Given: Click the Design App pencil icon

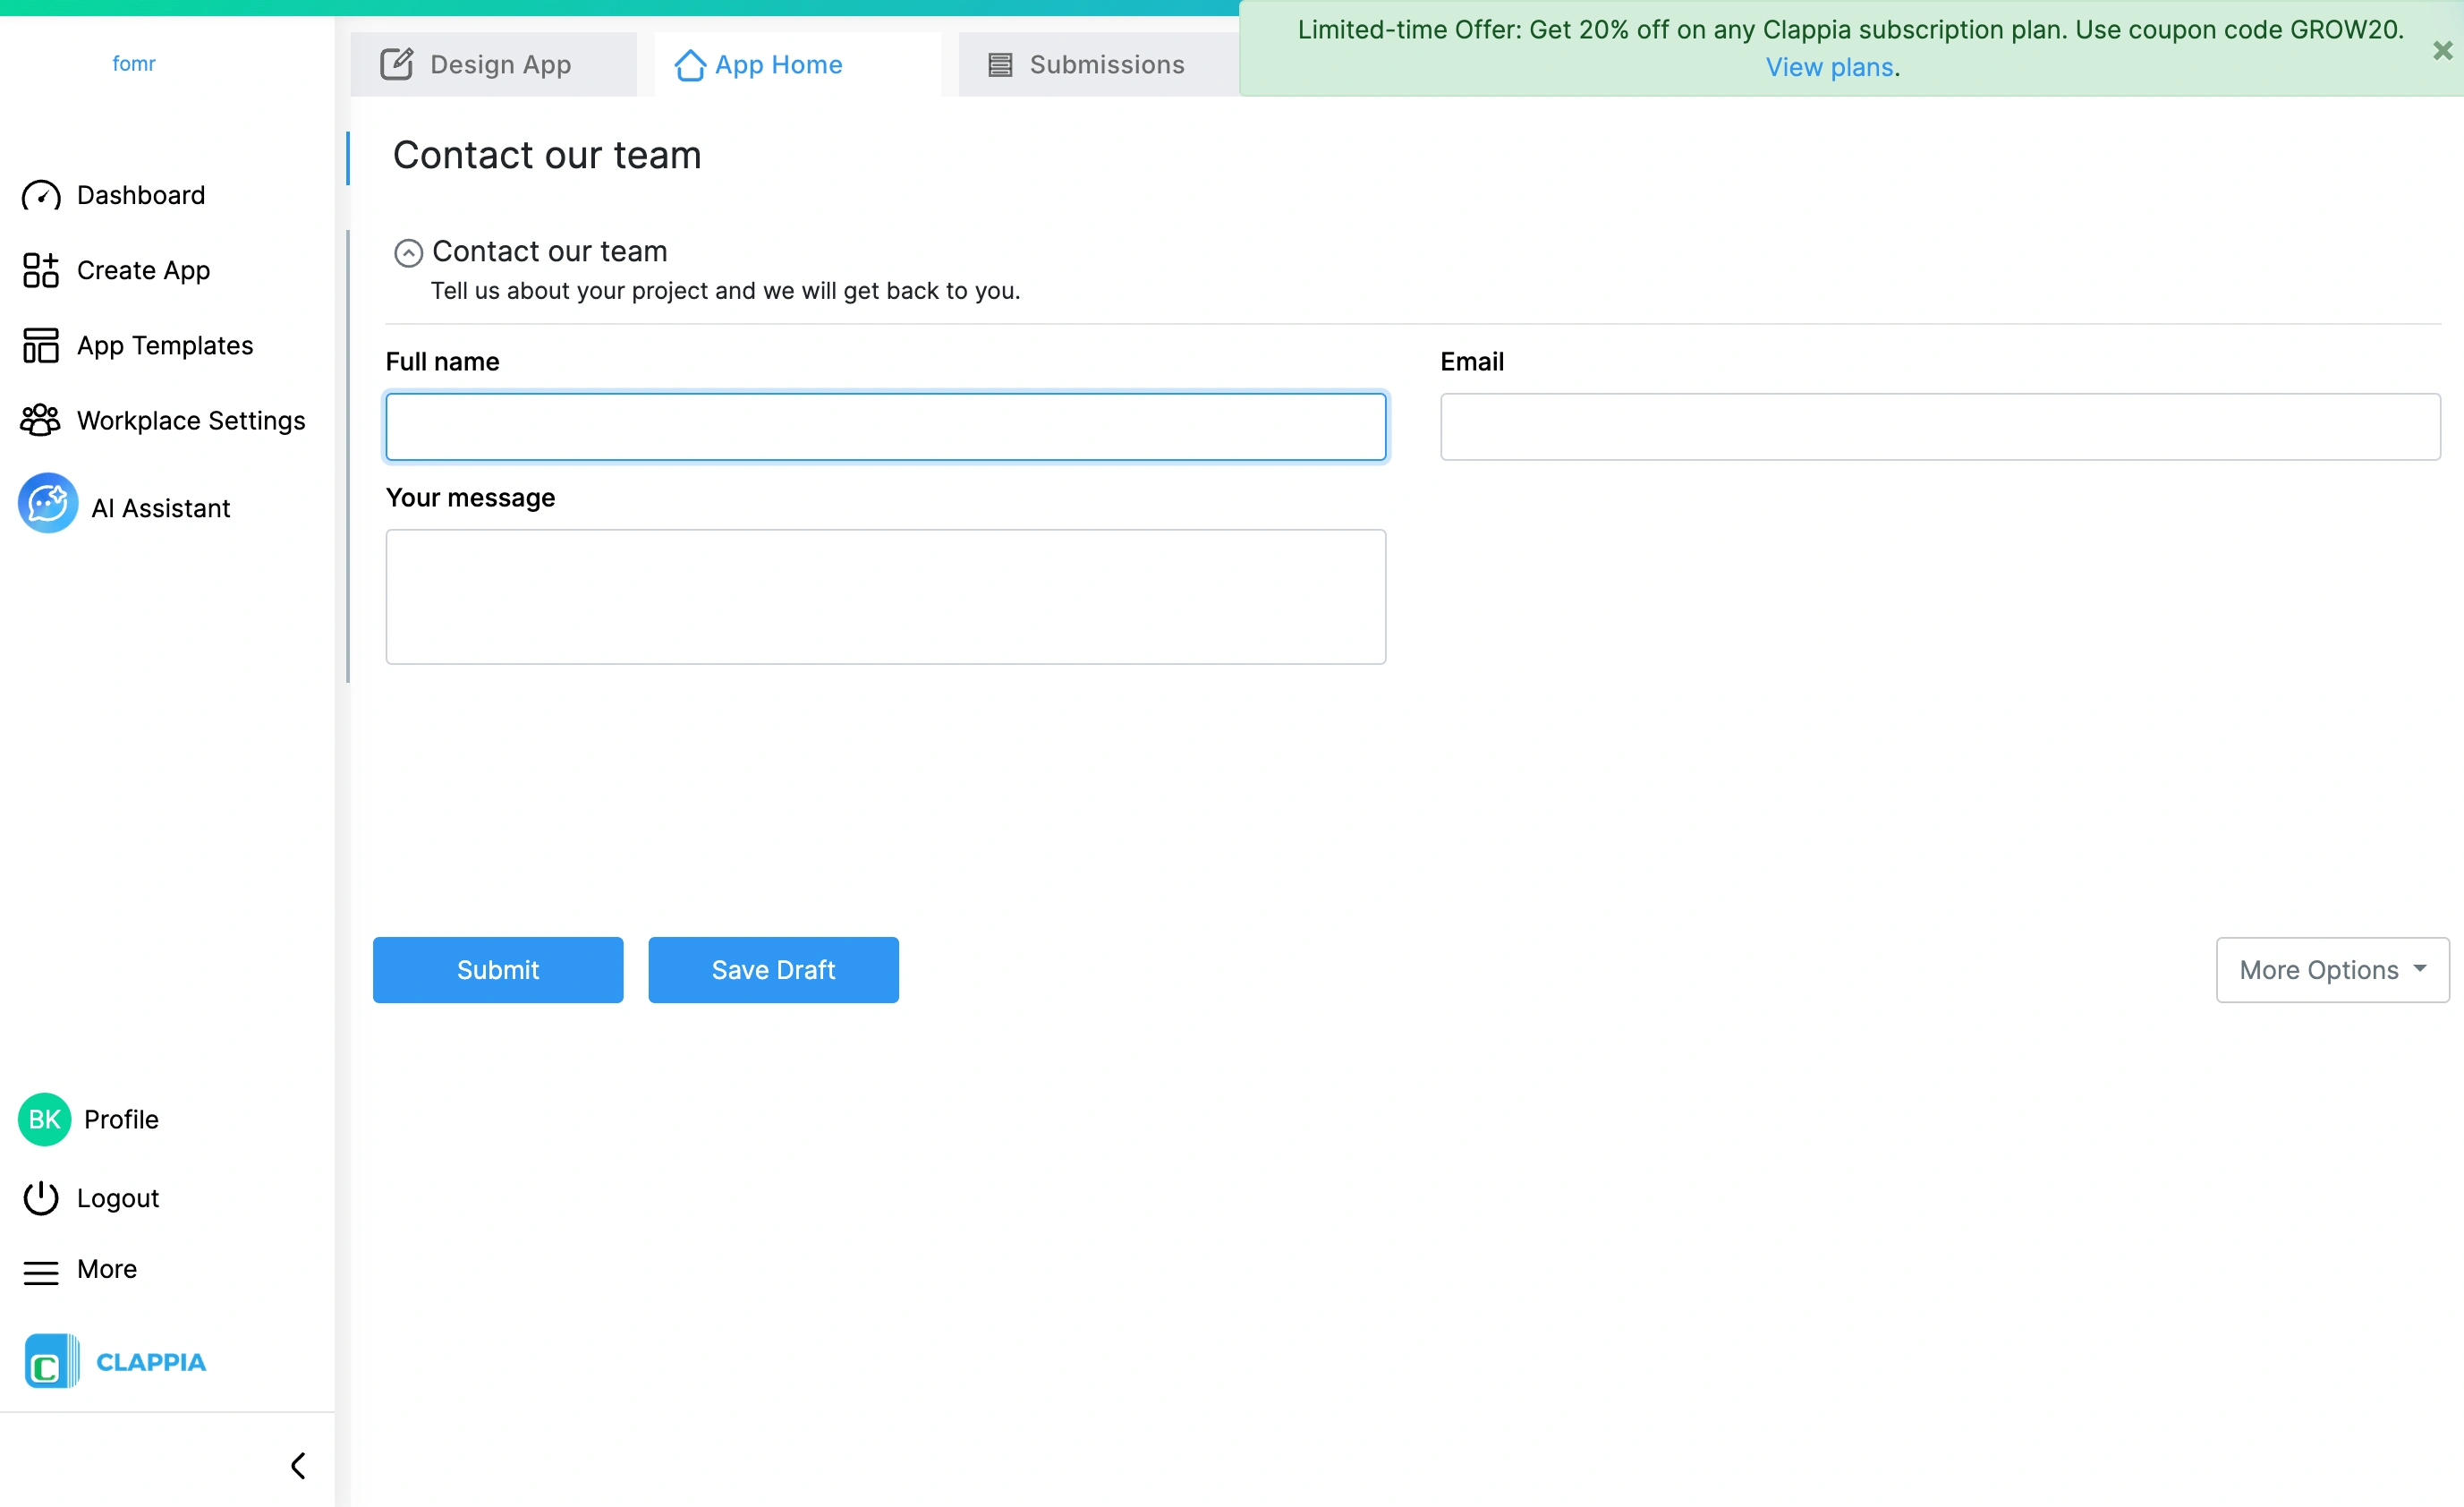Looking at the screenshot, I should pyautogui.click(x=396, y=64).
